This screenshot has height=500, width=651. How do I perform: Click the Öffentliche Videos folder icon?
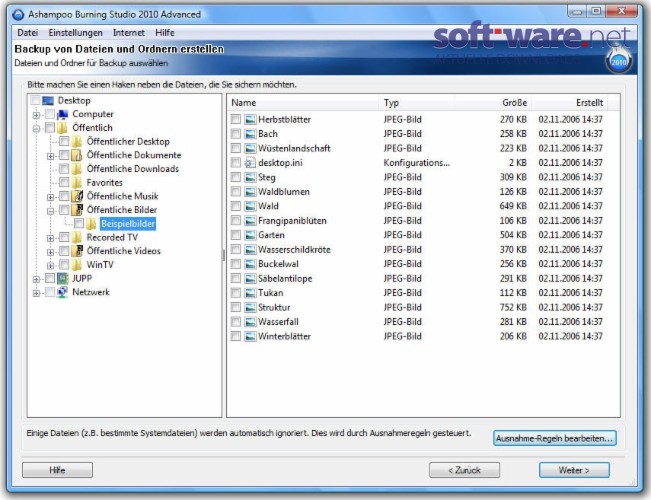click(77, 251)
